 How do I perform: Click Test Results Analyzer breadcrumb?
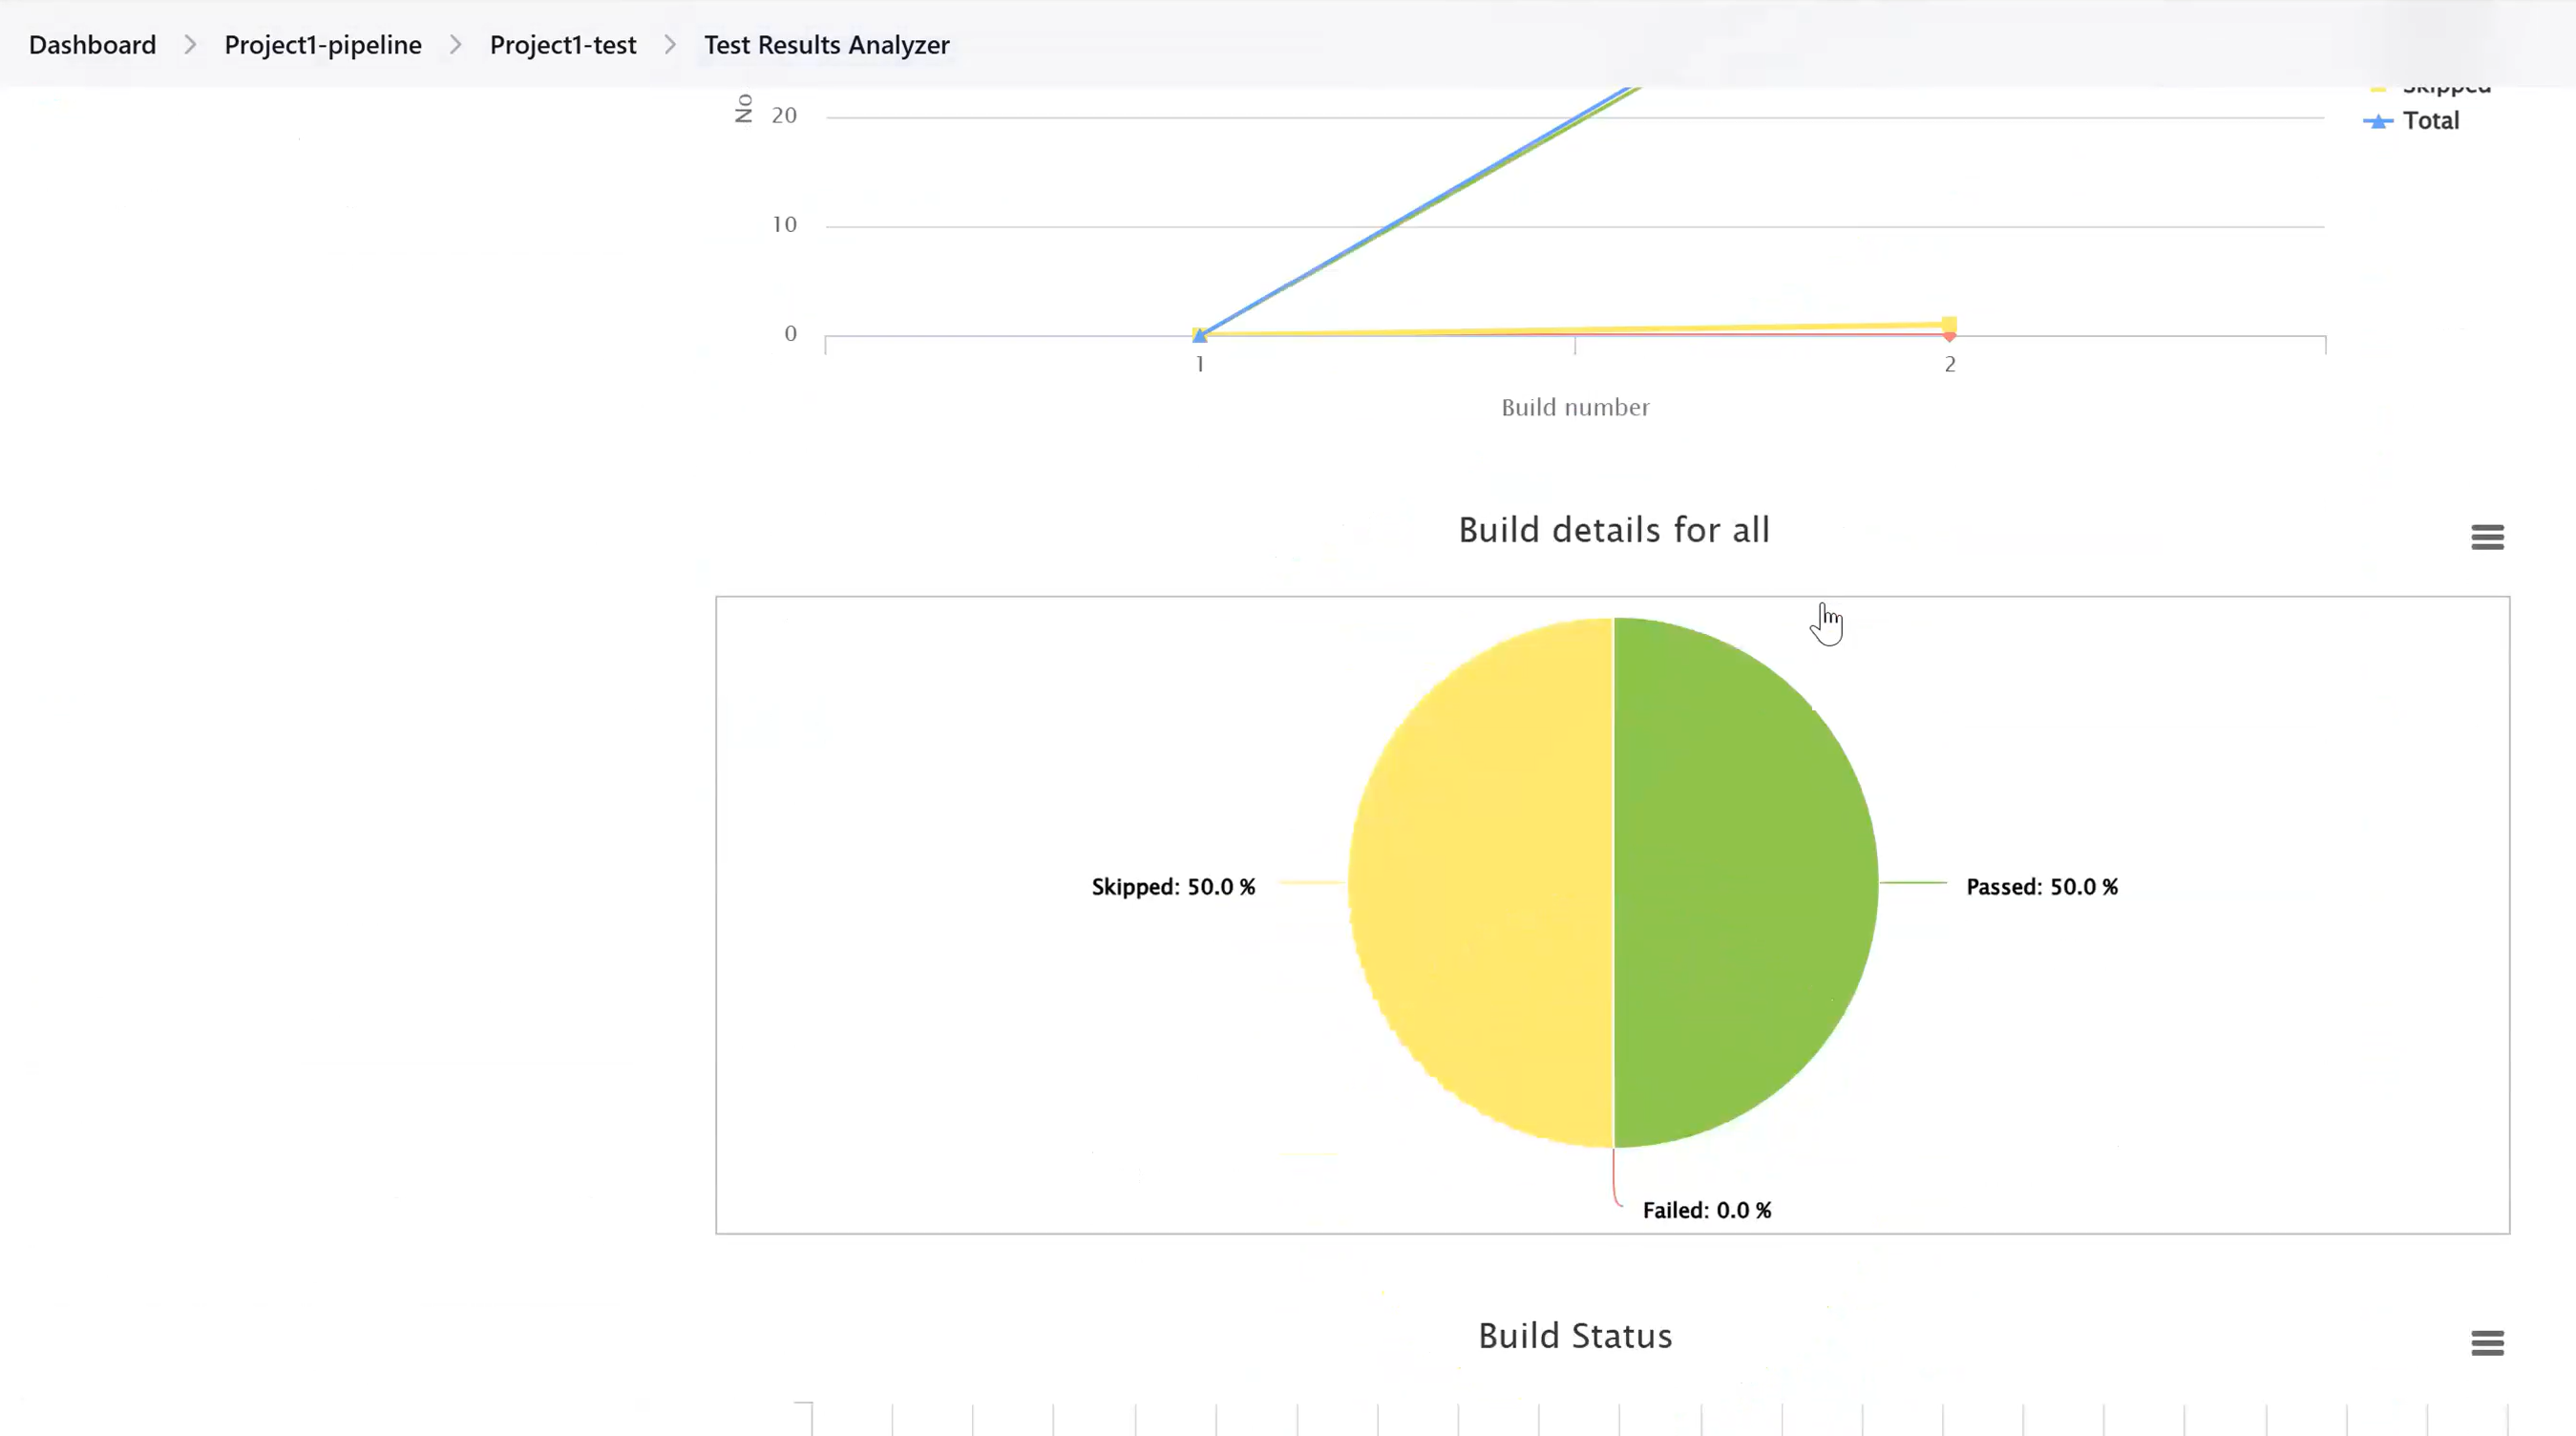point(826,45)
